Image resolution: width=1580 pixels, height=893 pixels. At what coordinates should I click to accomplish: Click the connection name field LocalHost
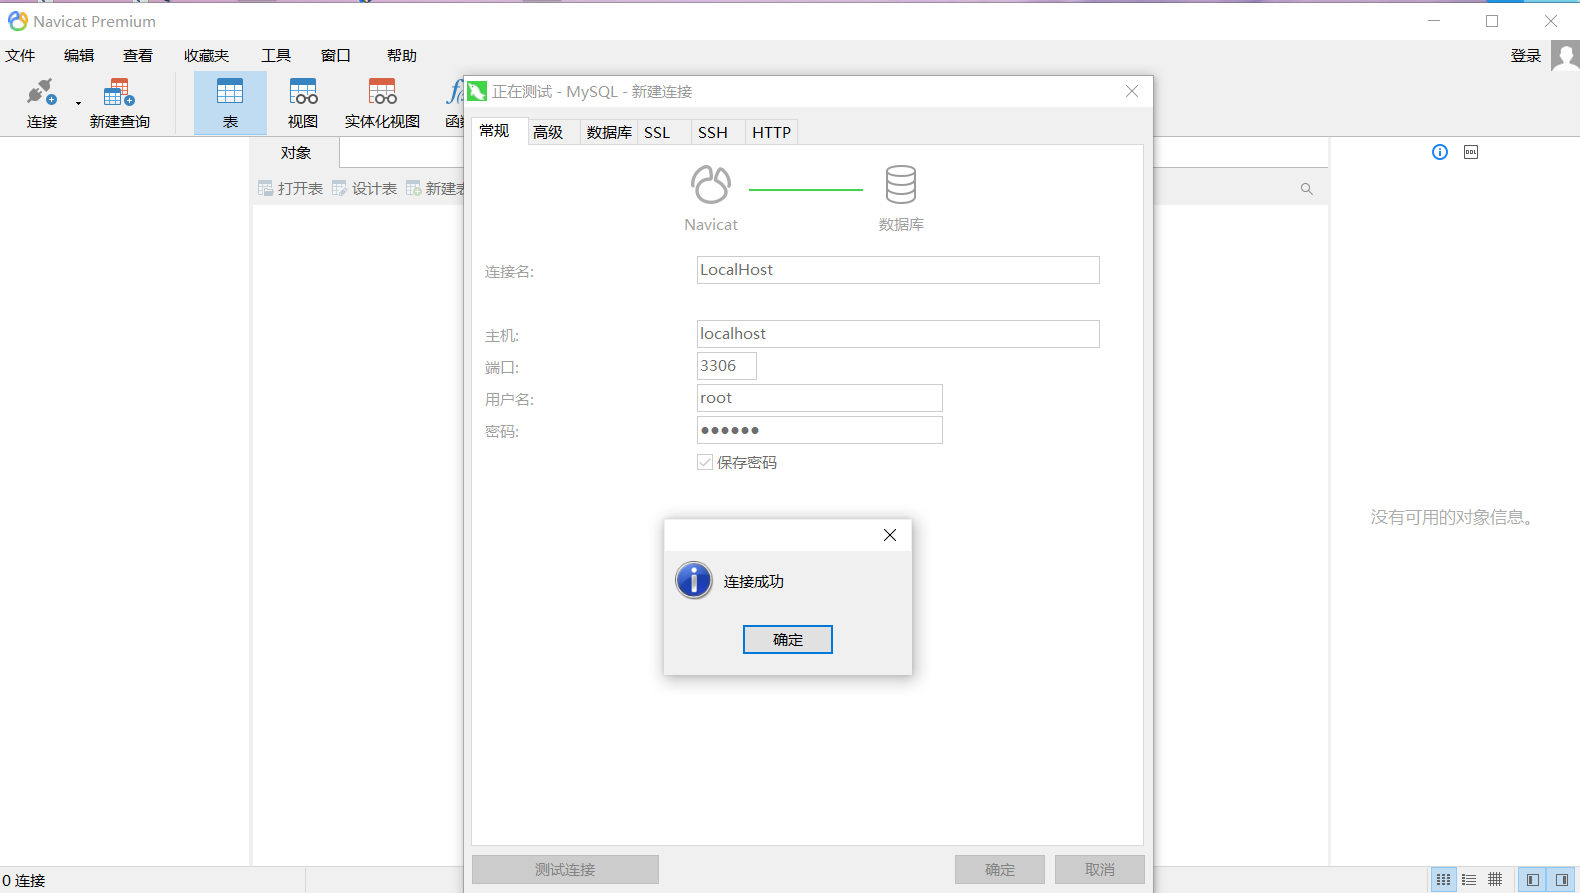tap(898, 270)
